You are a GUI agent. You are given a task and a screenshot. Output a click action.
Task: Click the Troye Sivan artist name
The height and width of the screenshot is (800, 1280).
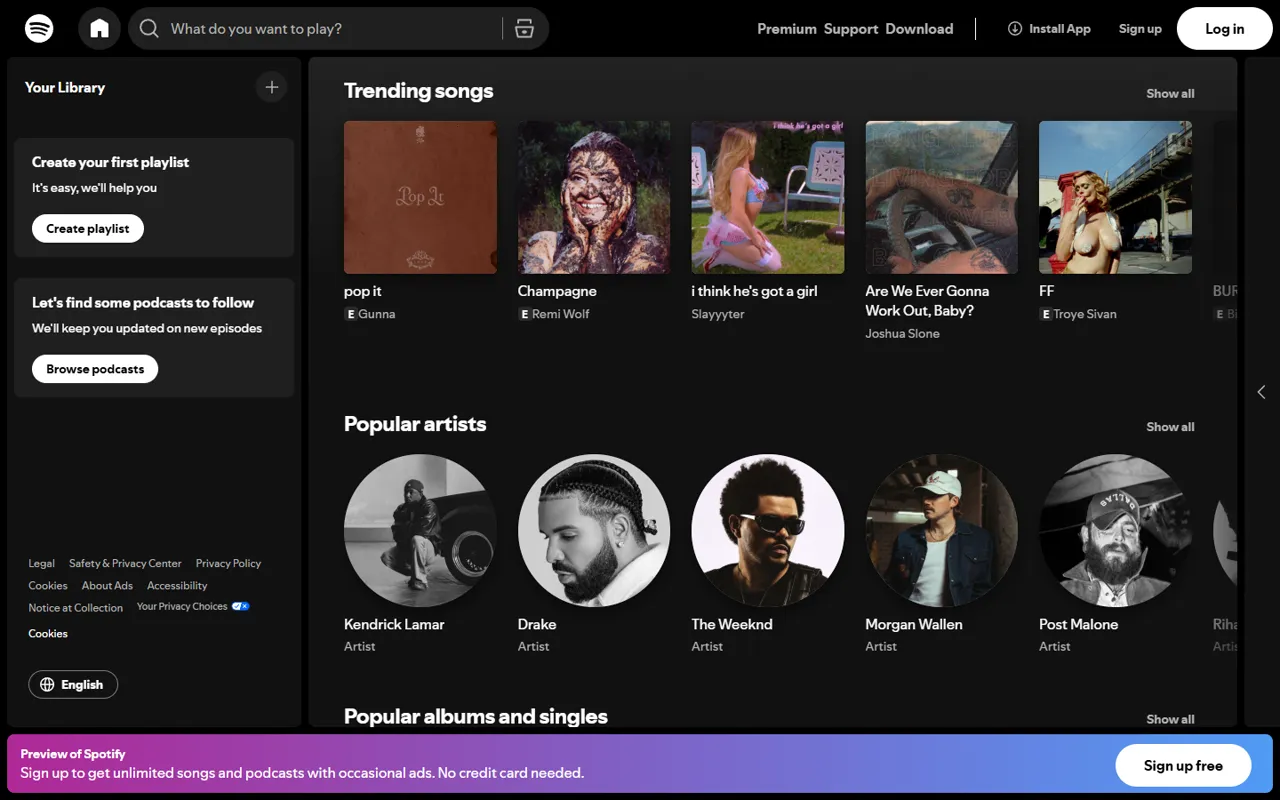coord(1085,314)
